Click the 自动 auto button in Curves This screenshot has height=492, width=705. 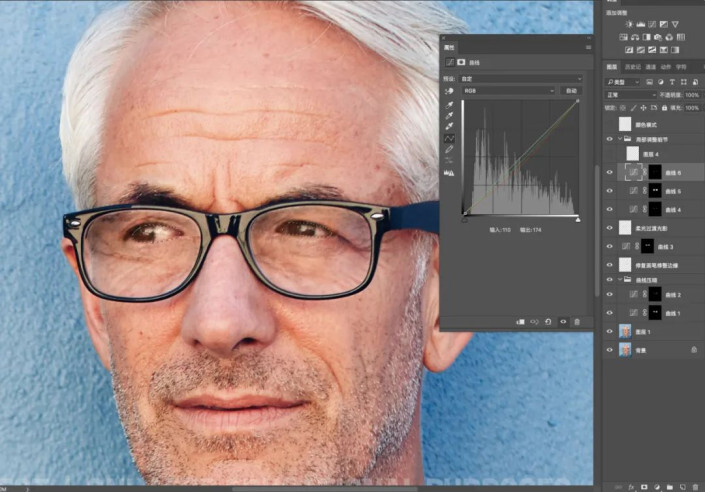coord(572,90)
